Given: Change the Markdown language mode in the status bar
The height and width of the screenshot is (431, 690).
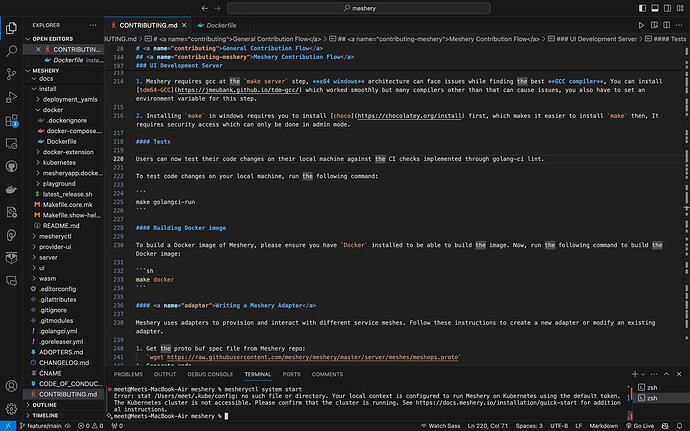Looking at the screenshot, I should click(x=603, y=426).
